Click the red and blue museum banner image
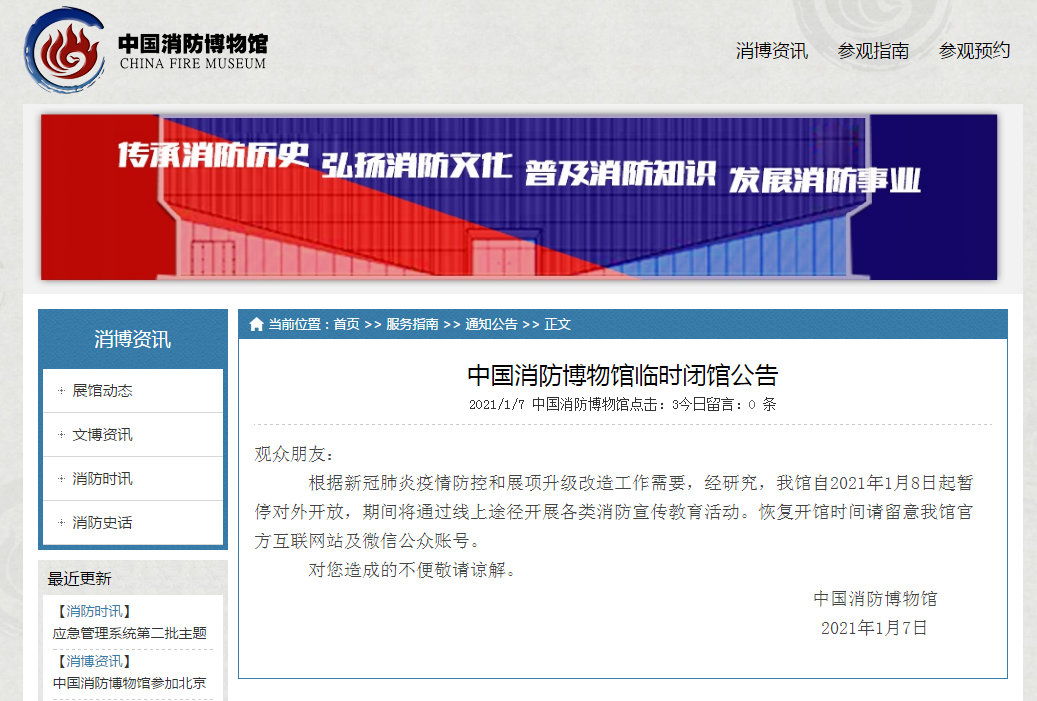This screenshot has width=1037, height=701. pos(518,197)
